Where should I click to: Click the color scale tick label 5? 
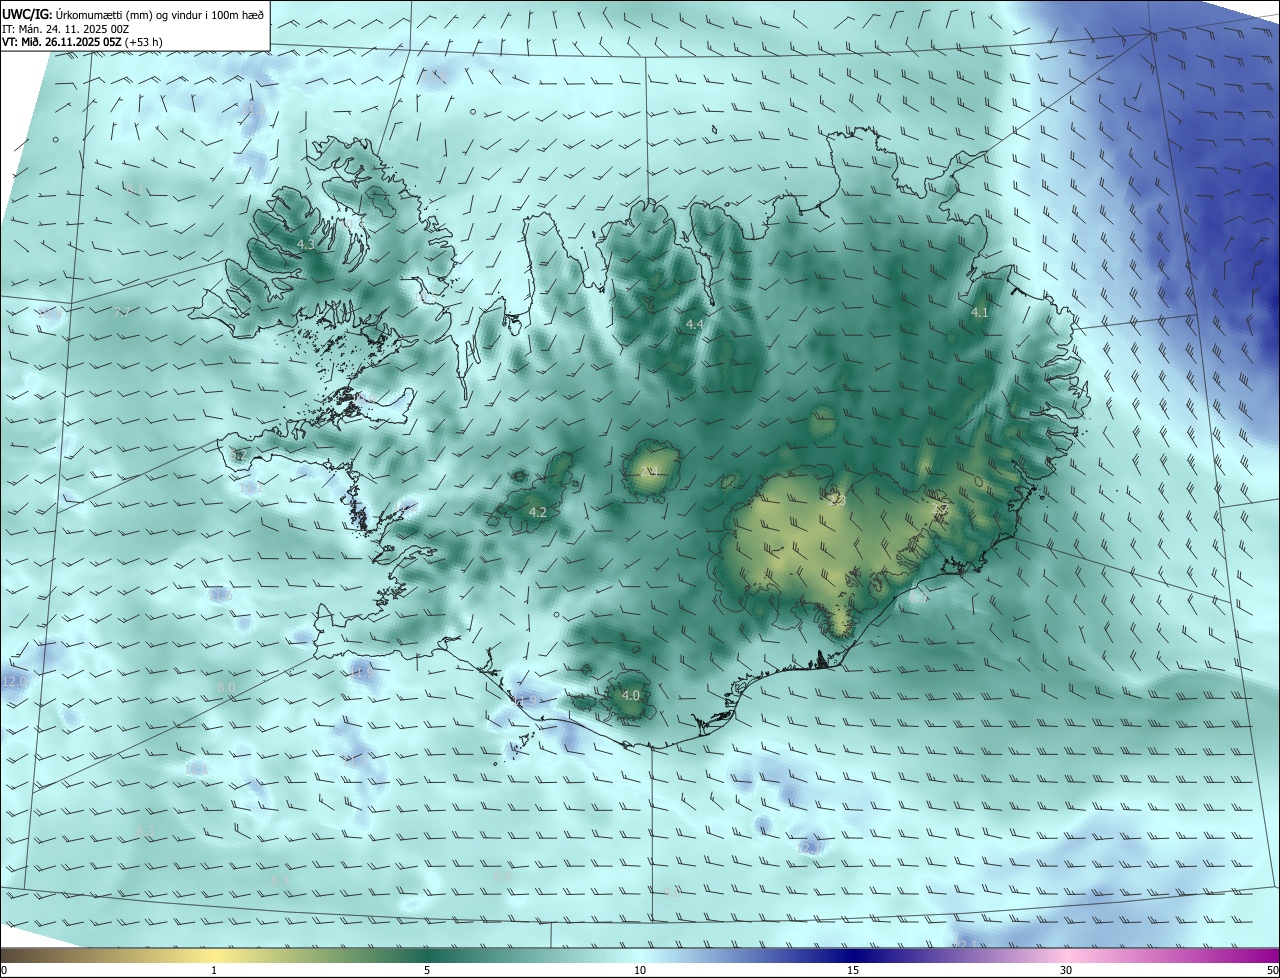427,970
